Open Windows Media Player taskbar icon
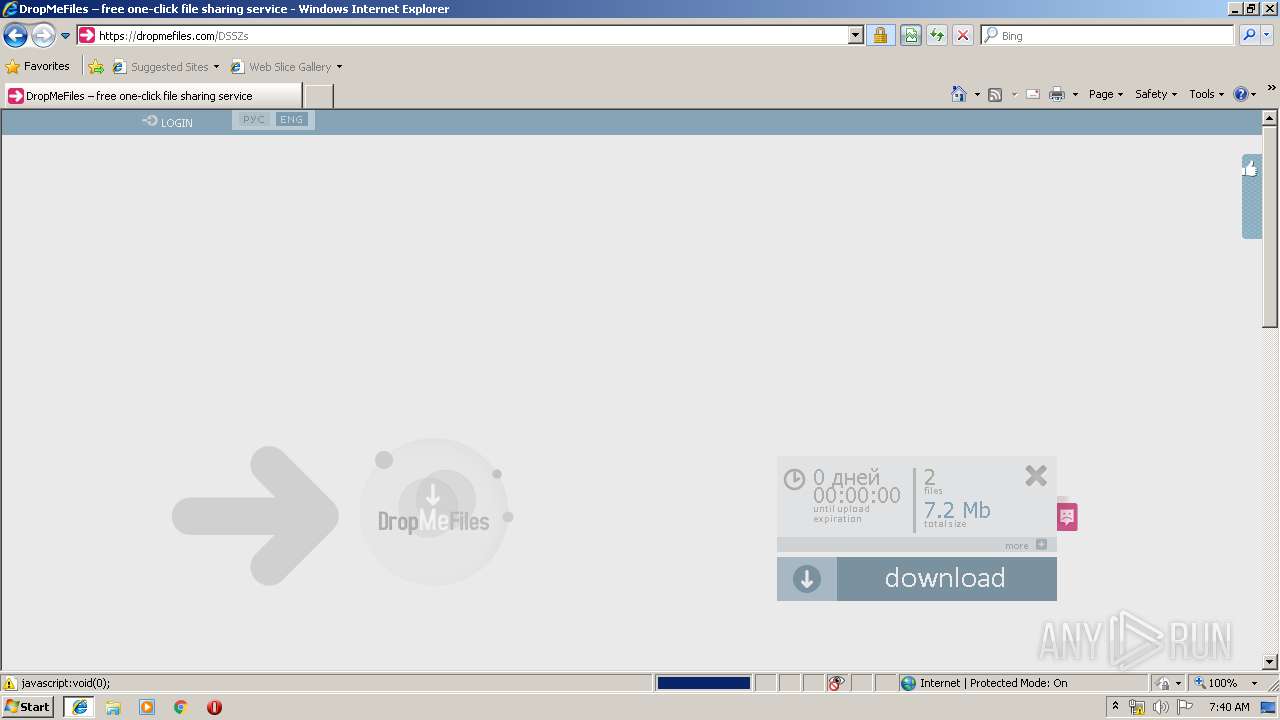The height and width of the screenshot is (720, 1280). point(147,707)
